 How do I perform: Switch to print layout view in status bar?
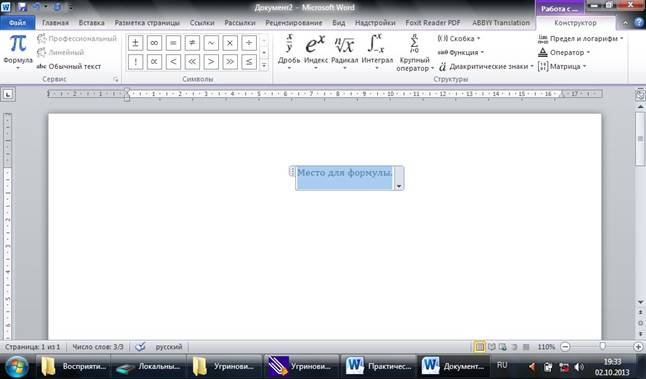480,347
